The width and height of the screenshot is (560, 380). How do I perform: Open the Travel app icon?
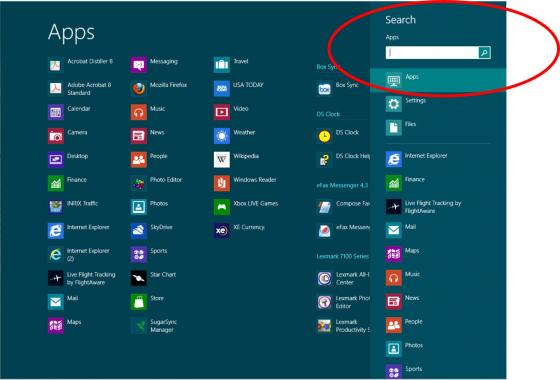pyautogui.click(x=222, y=65)
